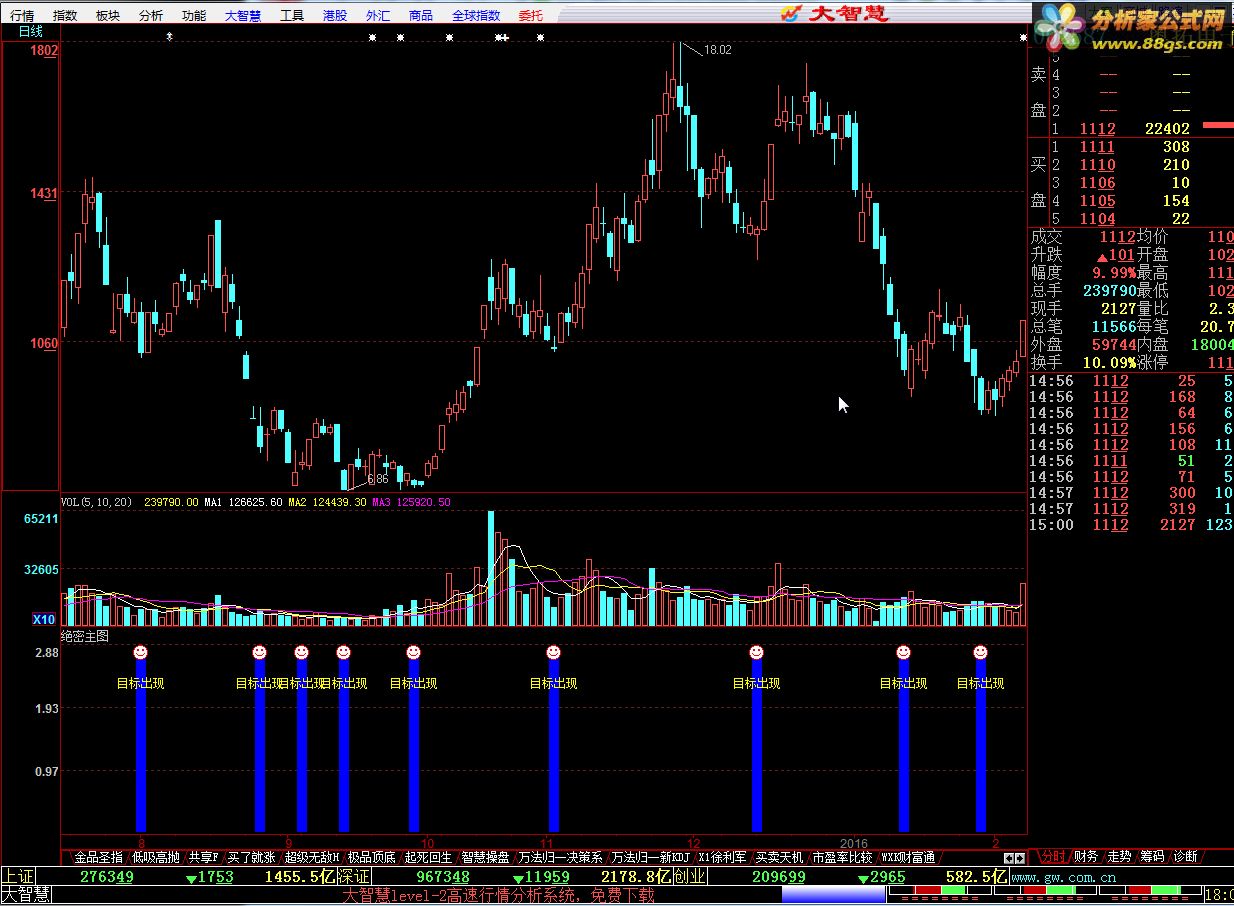Click the 总手 239790 total volume value
This screenshot has height=906, width=1234.
pyautogui.click(x=1109, y=290)
